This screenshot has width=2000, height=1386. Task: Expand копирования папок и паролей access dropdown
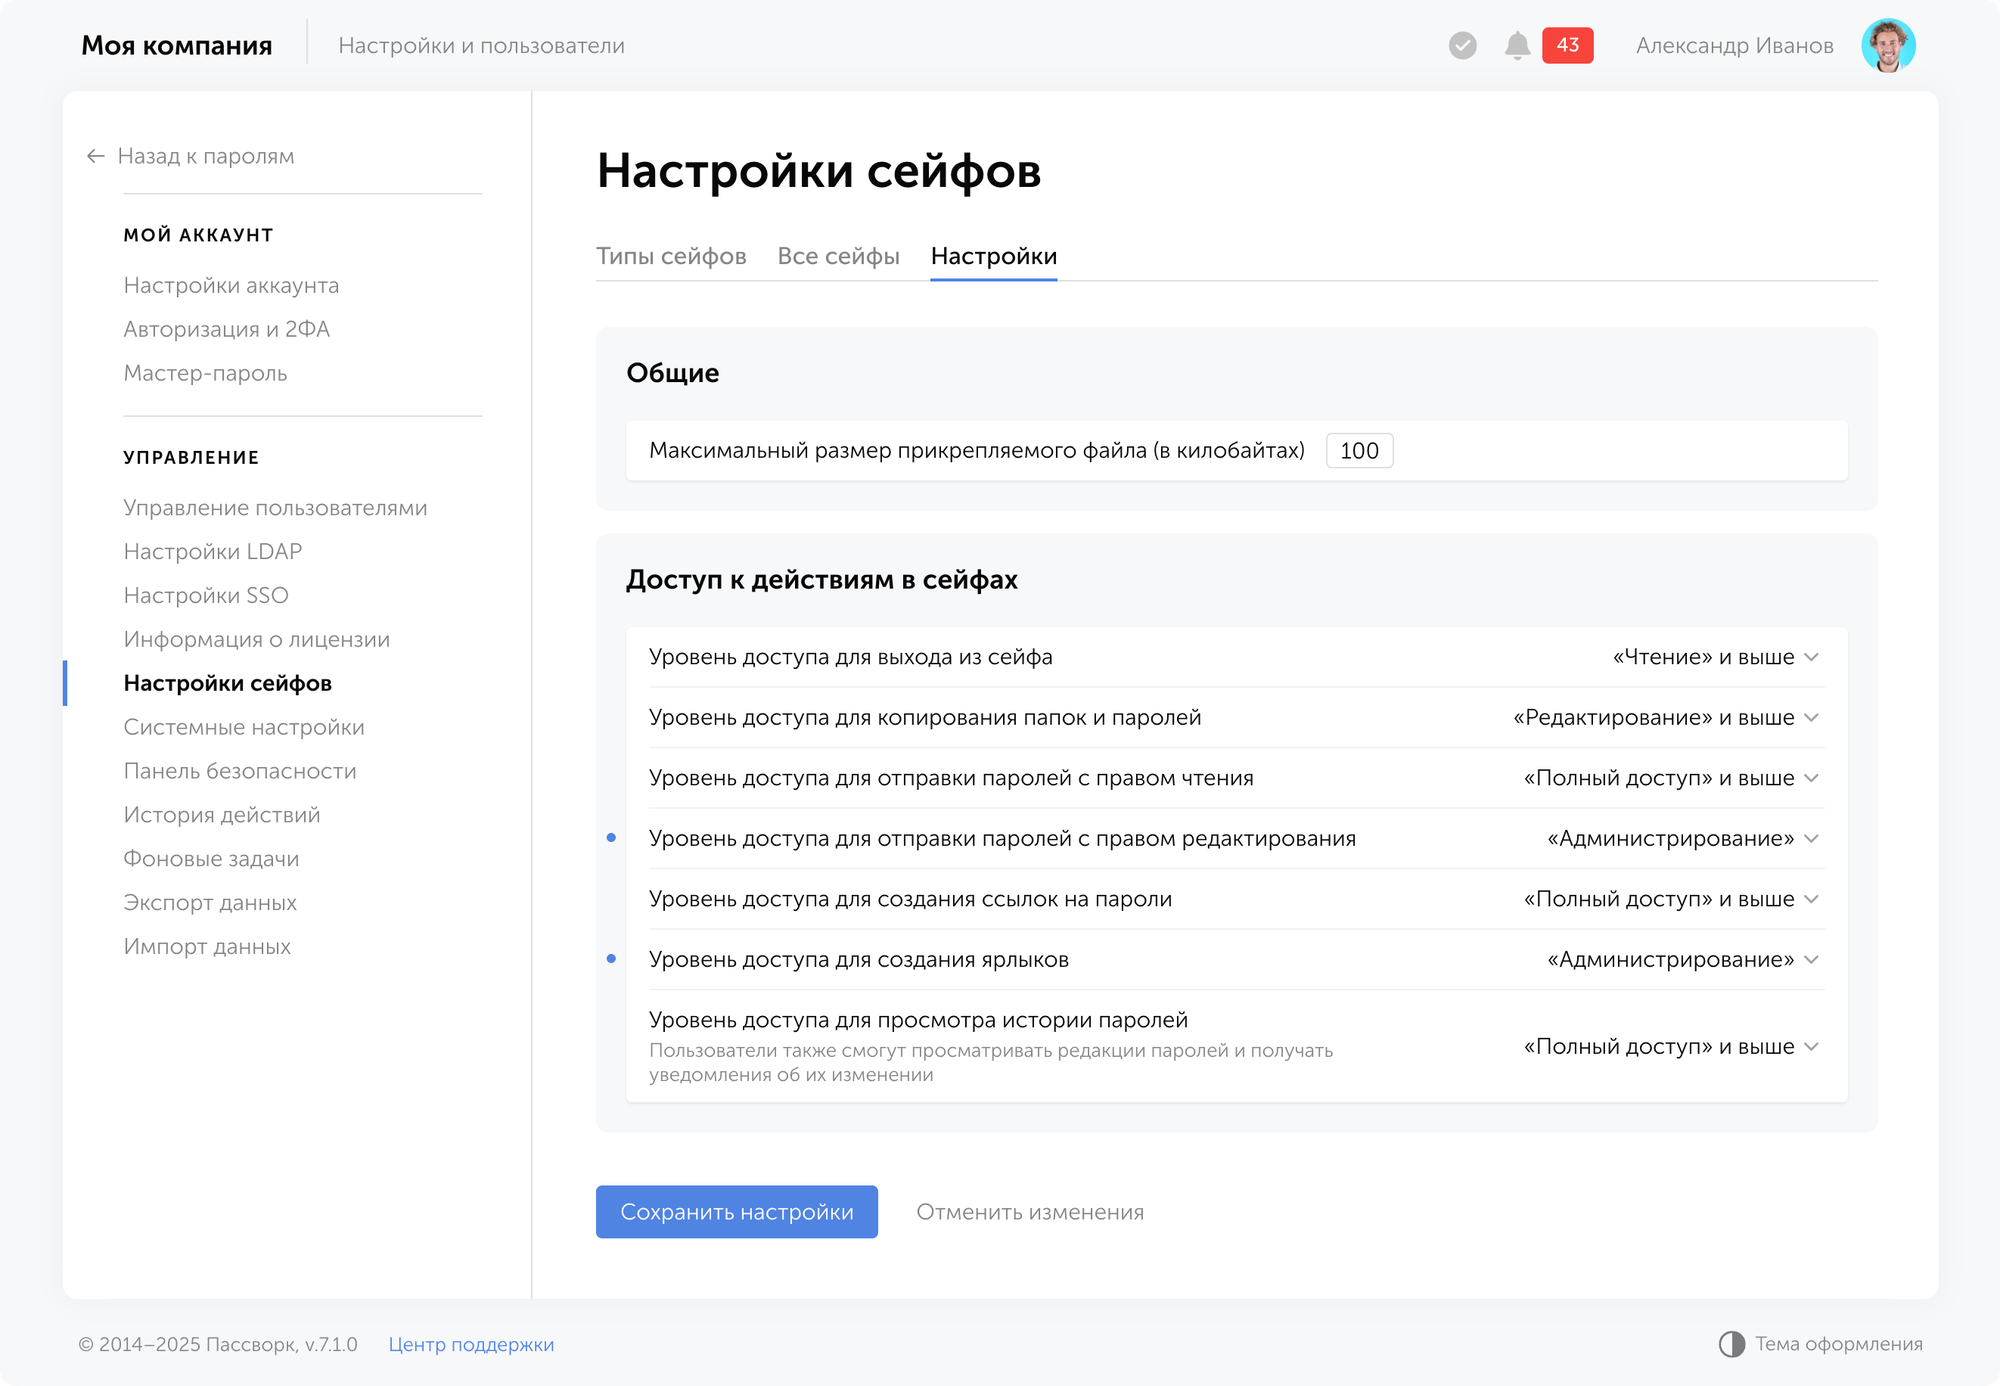tap(1665, 718)
